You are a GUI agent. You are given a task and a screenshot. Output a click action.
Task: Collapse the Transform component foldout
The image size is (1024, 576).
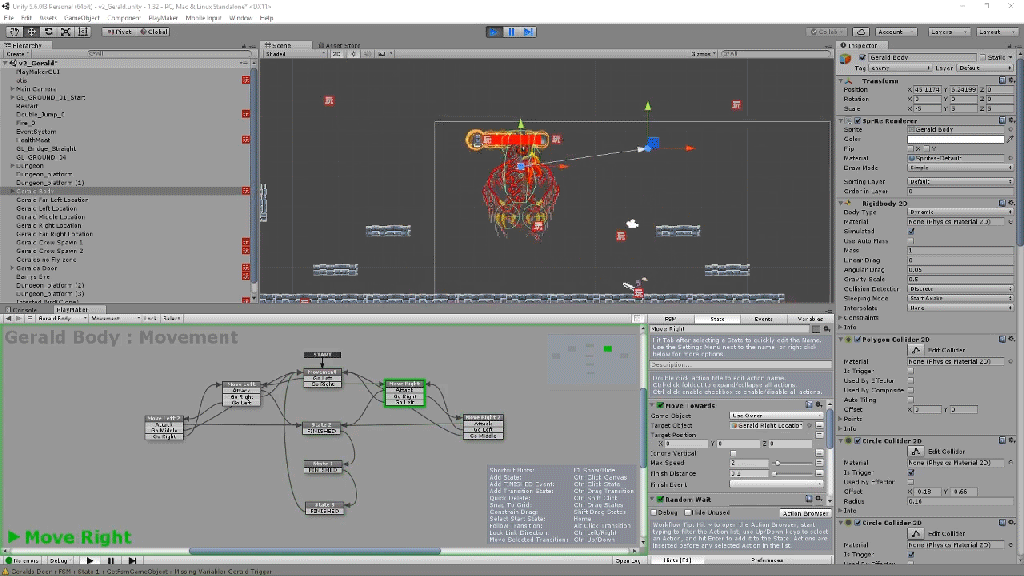point(842,81)
